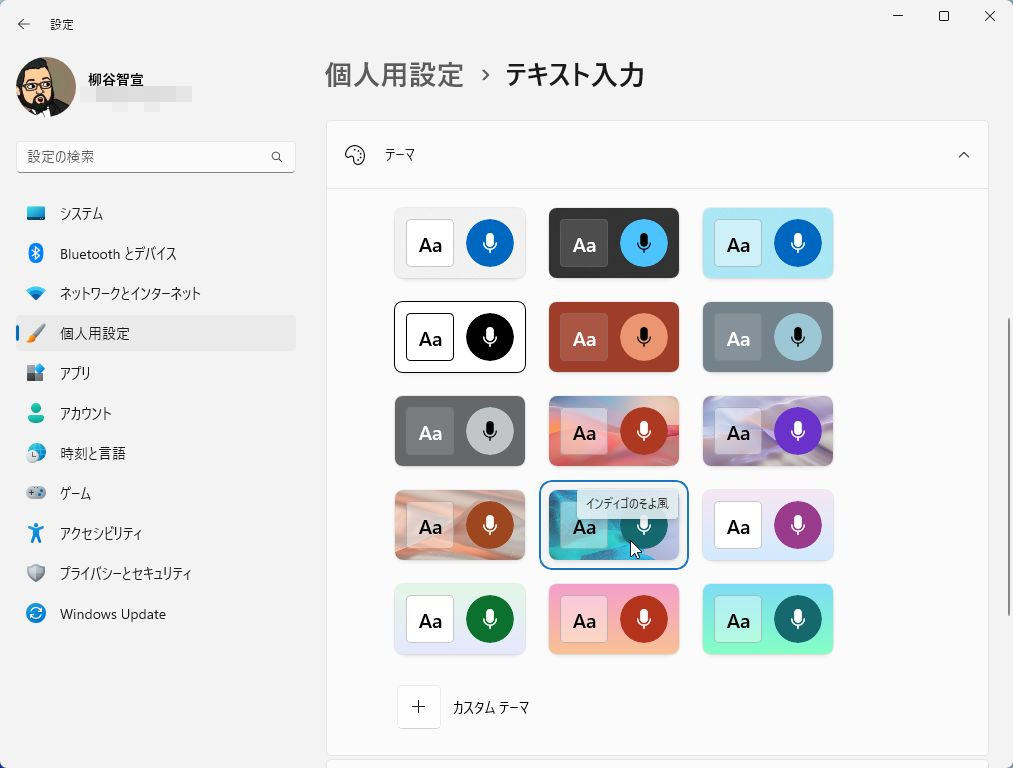The height and width of the screenshot is (768, 1013).
Task: Click the プライバシーとセキュリティ shield icon
Action: tap(36, 573)
